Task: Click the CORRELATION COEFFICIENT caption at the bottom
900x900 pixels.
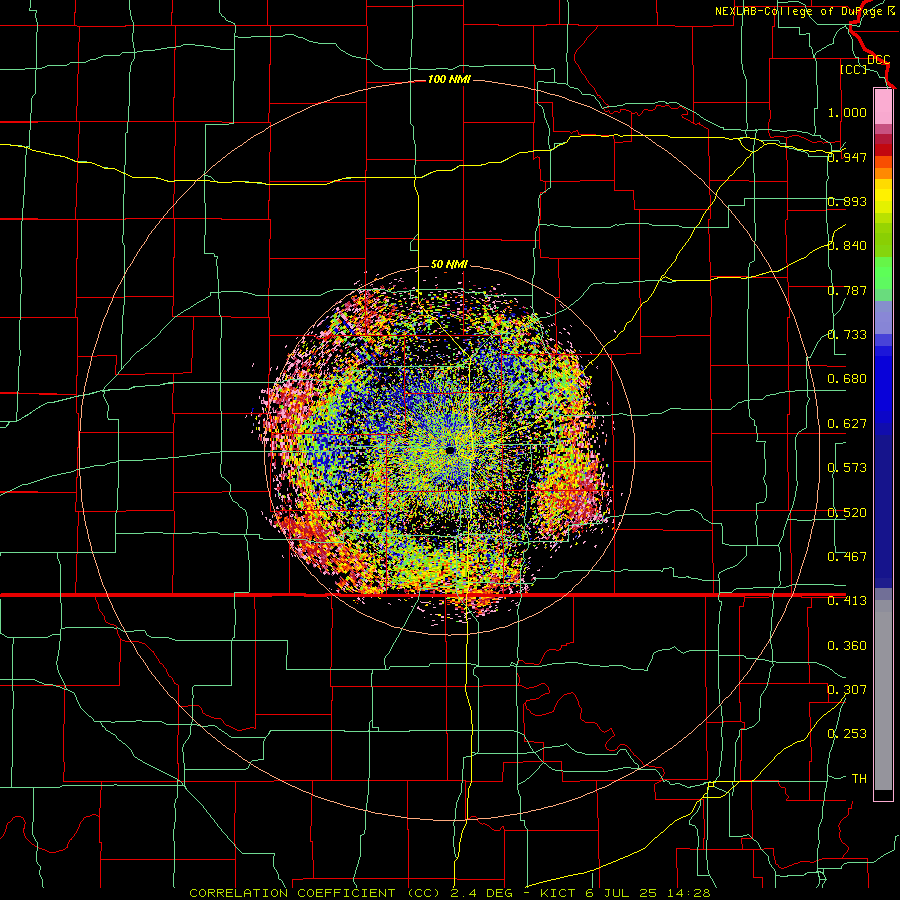Action: point(449,893)
